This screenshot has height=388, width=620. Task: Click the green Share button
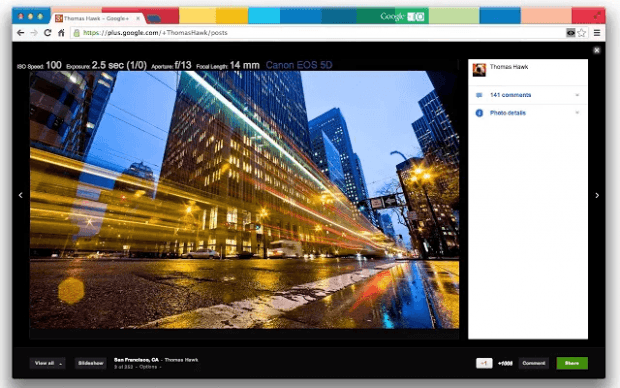572,363
